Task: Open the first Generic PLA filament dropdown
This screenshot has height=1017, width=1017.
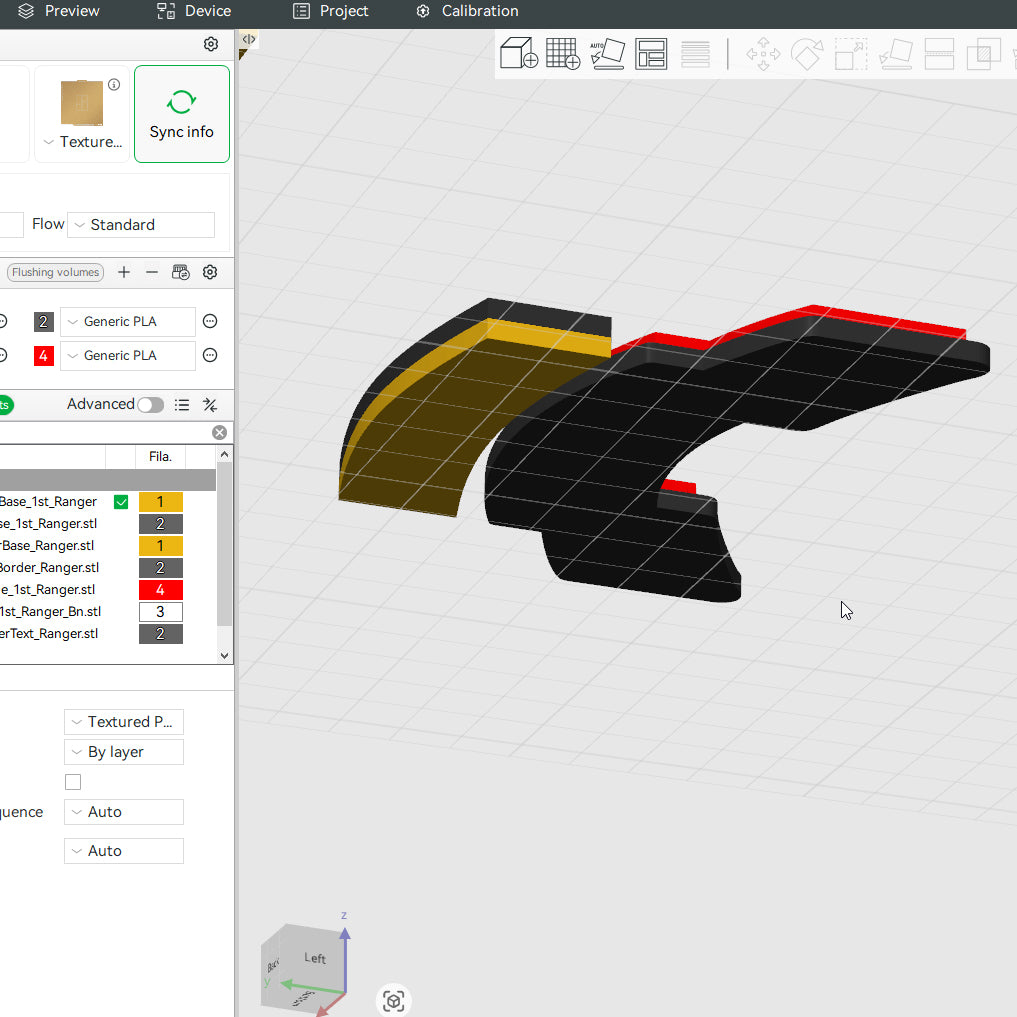Action: point(127,321)
